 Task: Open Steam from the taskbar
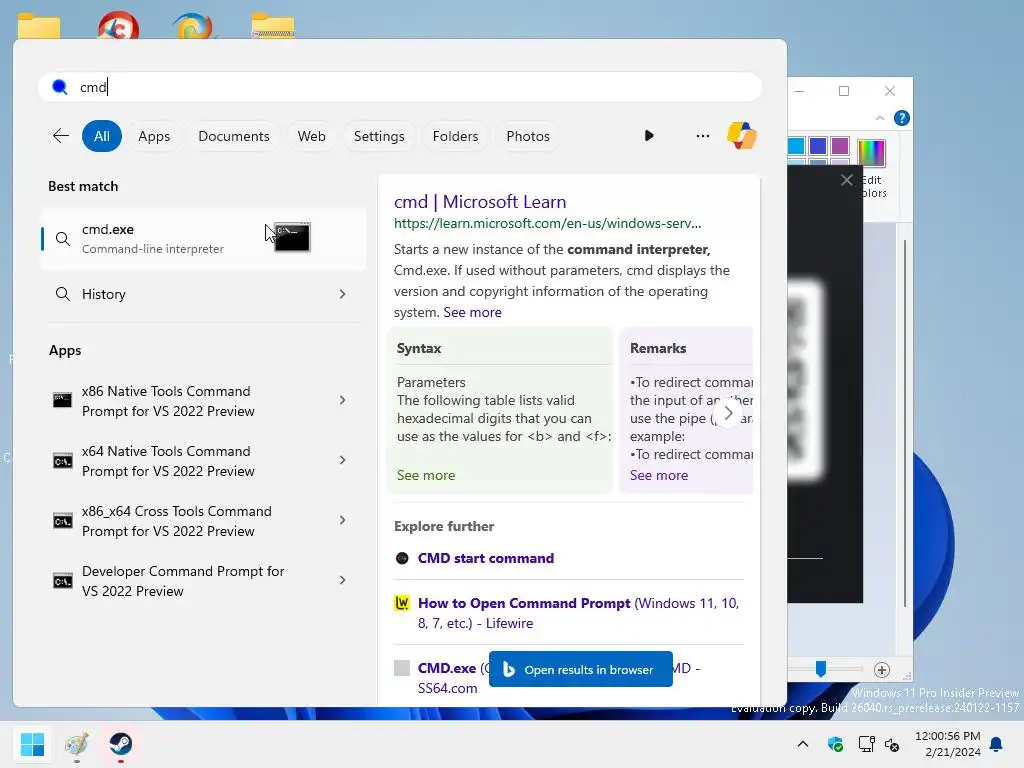pyautogui.click(x=120, y=744)
